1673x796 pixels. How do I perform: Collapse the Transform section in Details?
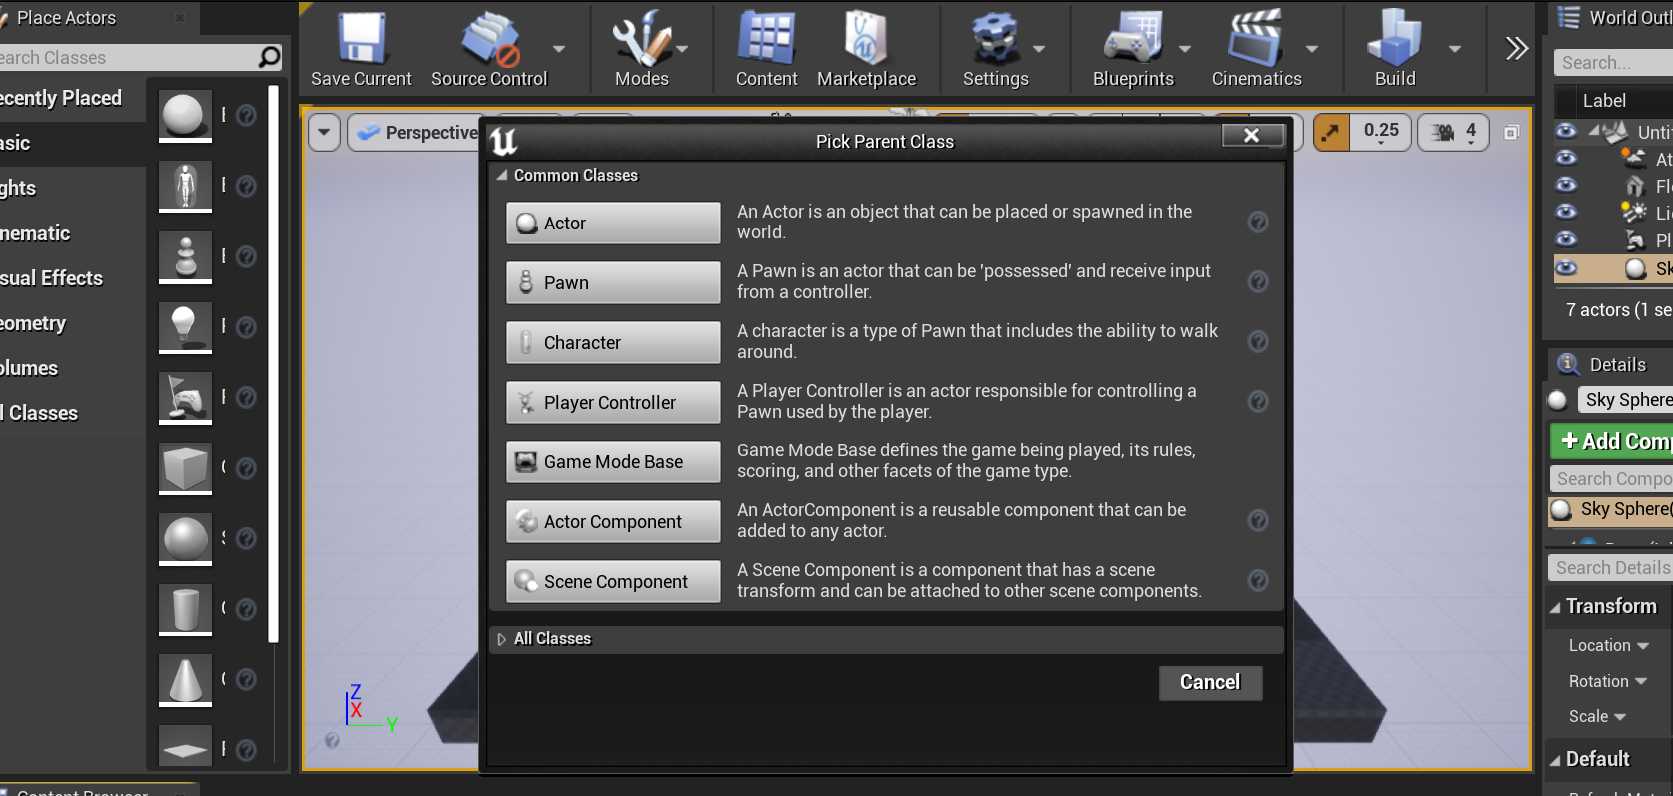(x=1555, y=607)
